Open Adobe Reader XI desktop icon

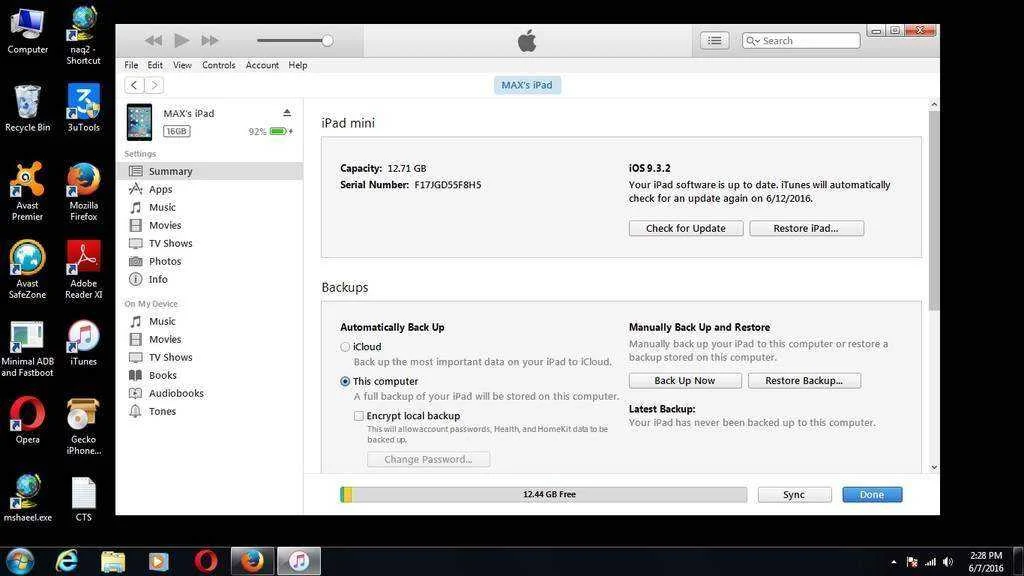click(x=84, y=270)
